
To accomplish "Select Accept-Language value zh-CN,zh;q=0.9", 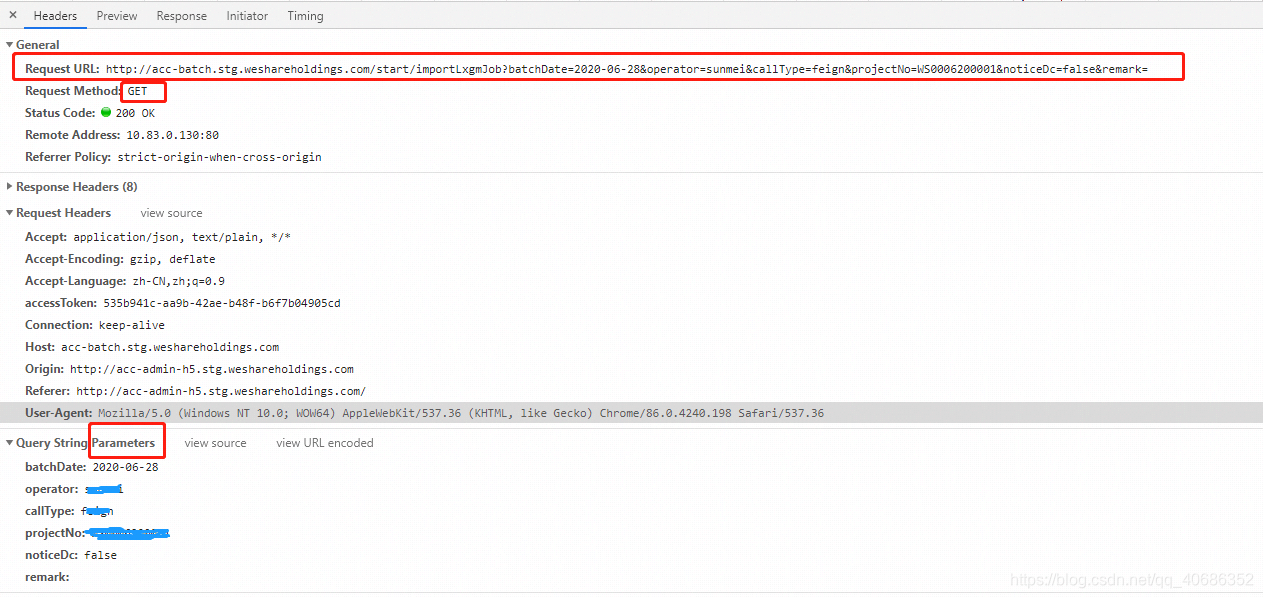I will 179,281.
